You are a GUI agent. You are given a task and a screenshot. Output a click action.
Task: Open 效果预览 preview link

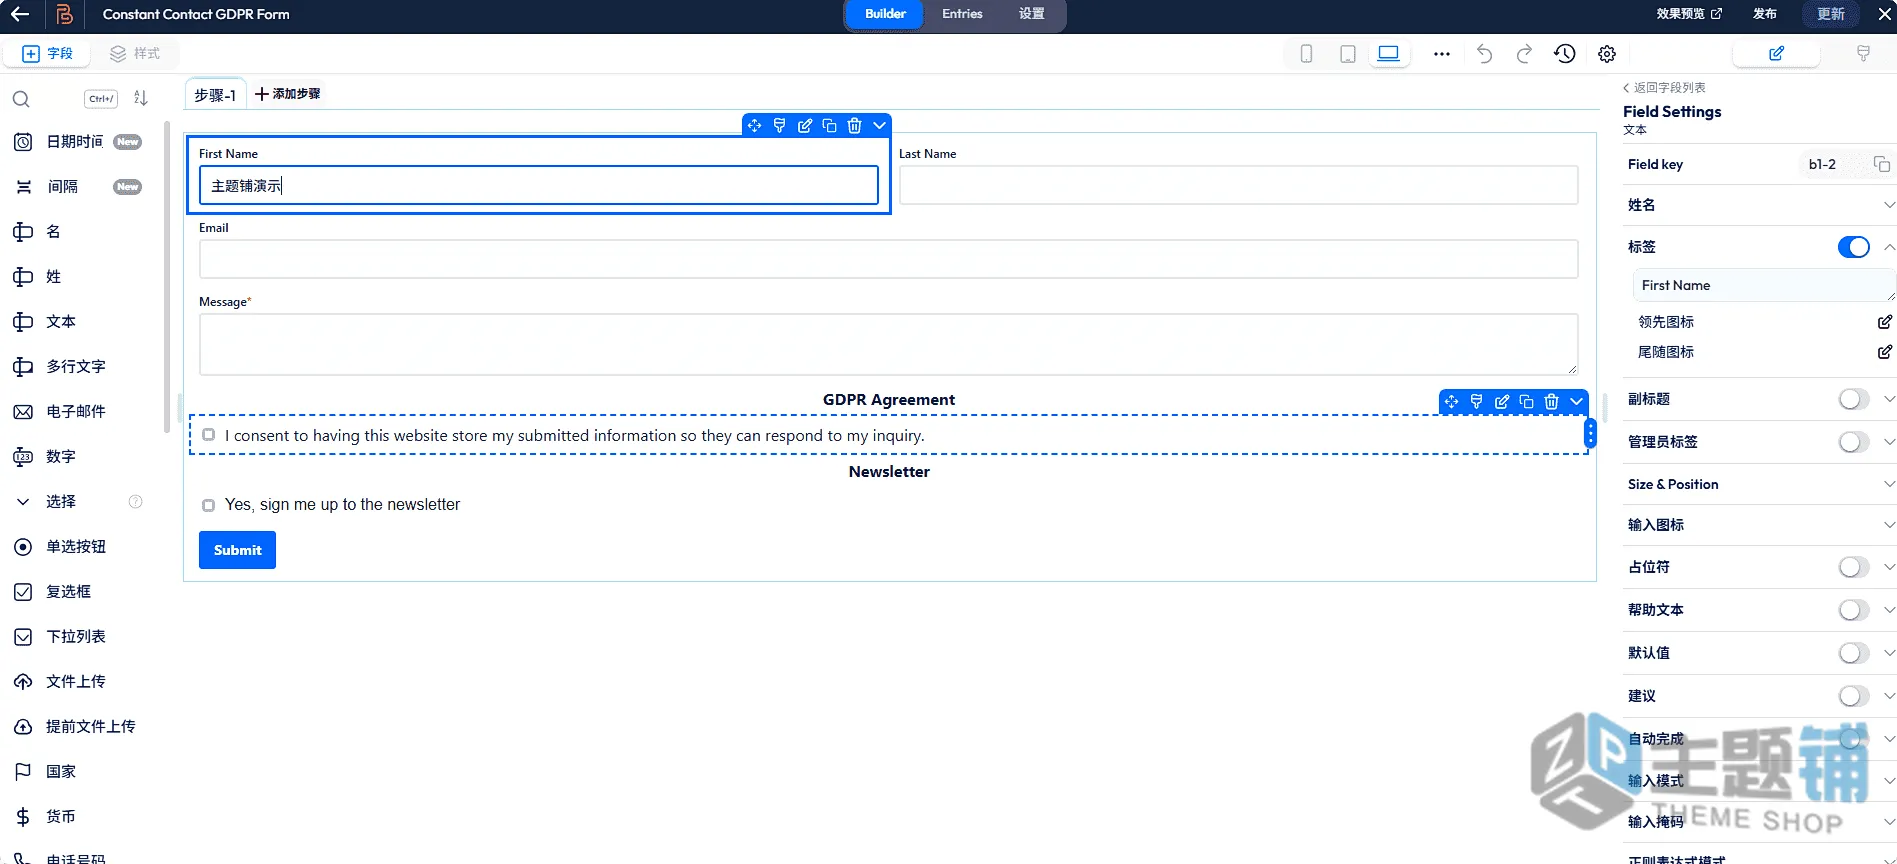(x=1689, y=14)
